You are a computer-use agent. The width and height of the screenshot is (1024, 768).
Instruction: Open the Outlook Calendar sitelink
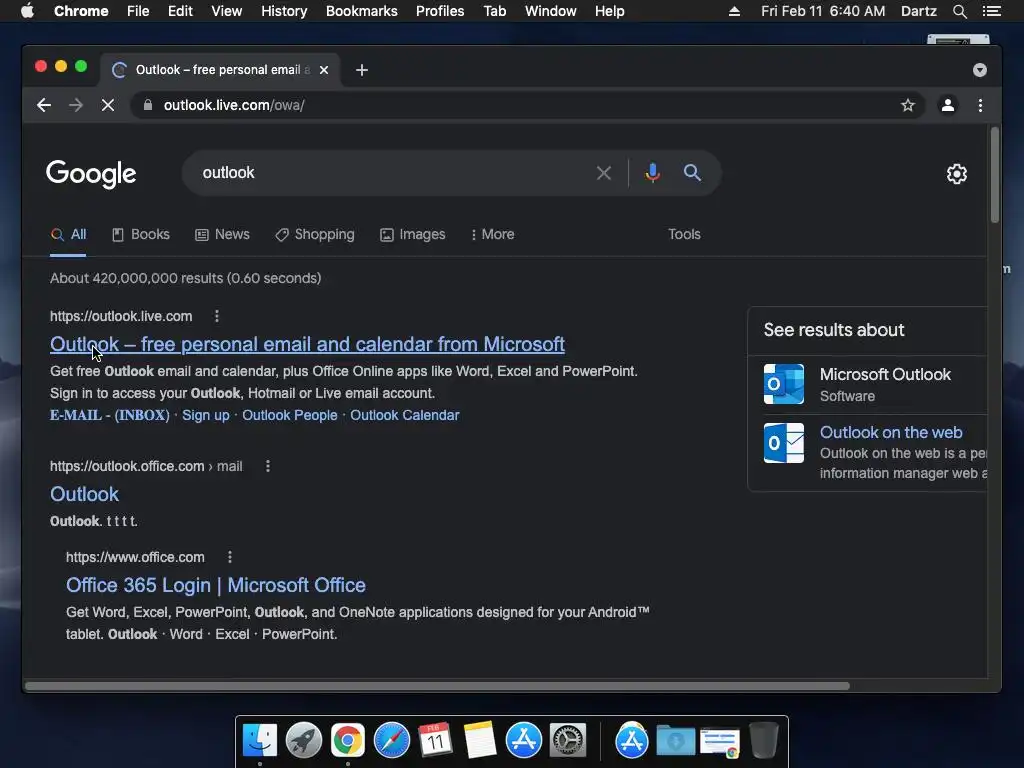click(405, 415)
